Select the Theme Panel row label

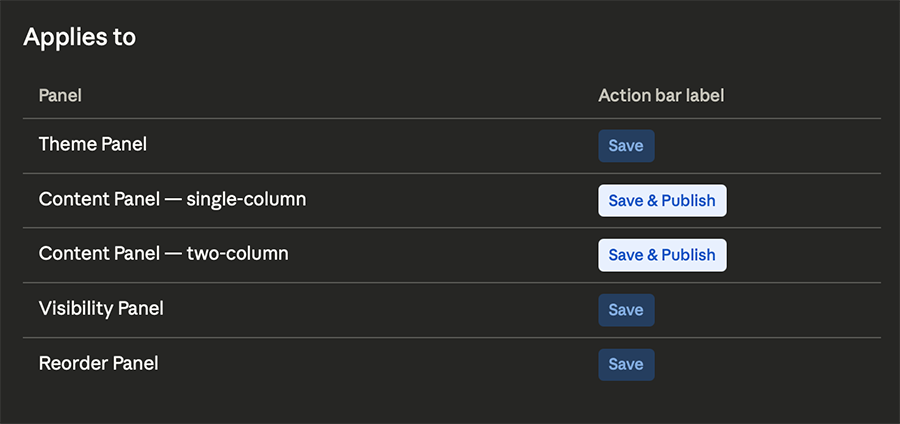pos(93,144)
